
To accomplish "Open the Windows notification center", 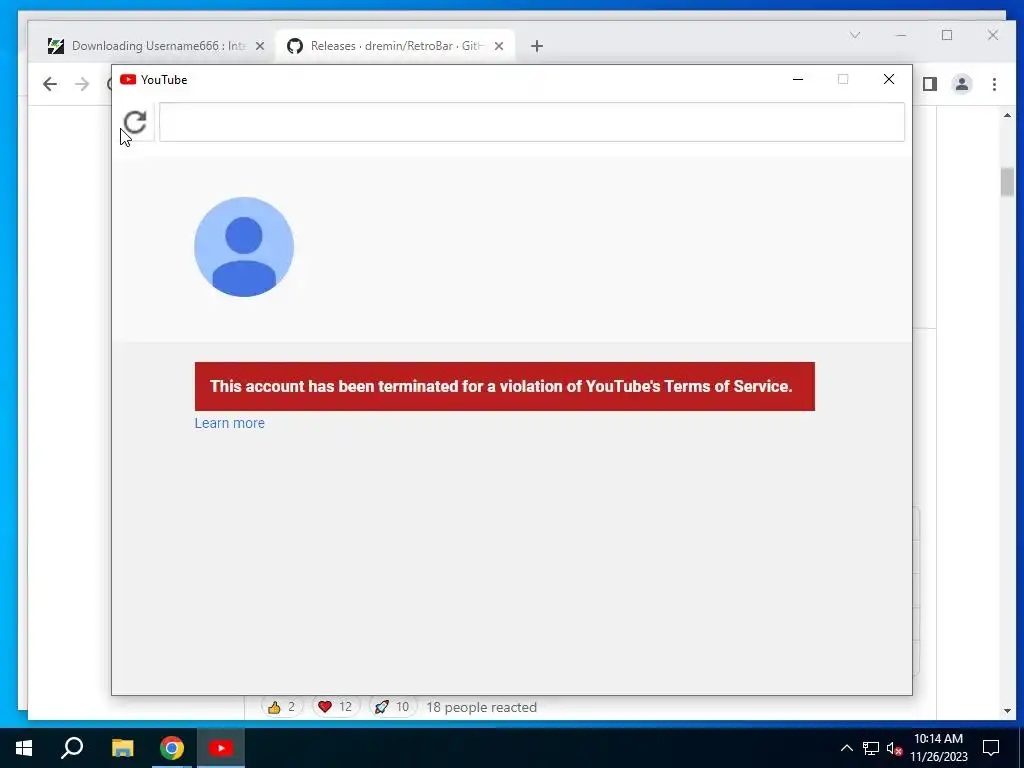I will [991, 748].
